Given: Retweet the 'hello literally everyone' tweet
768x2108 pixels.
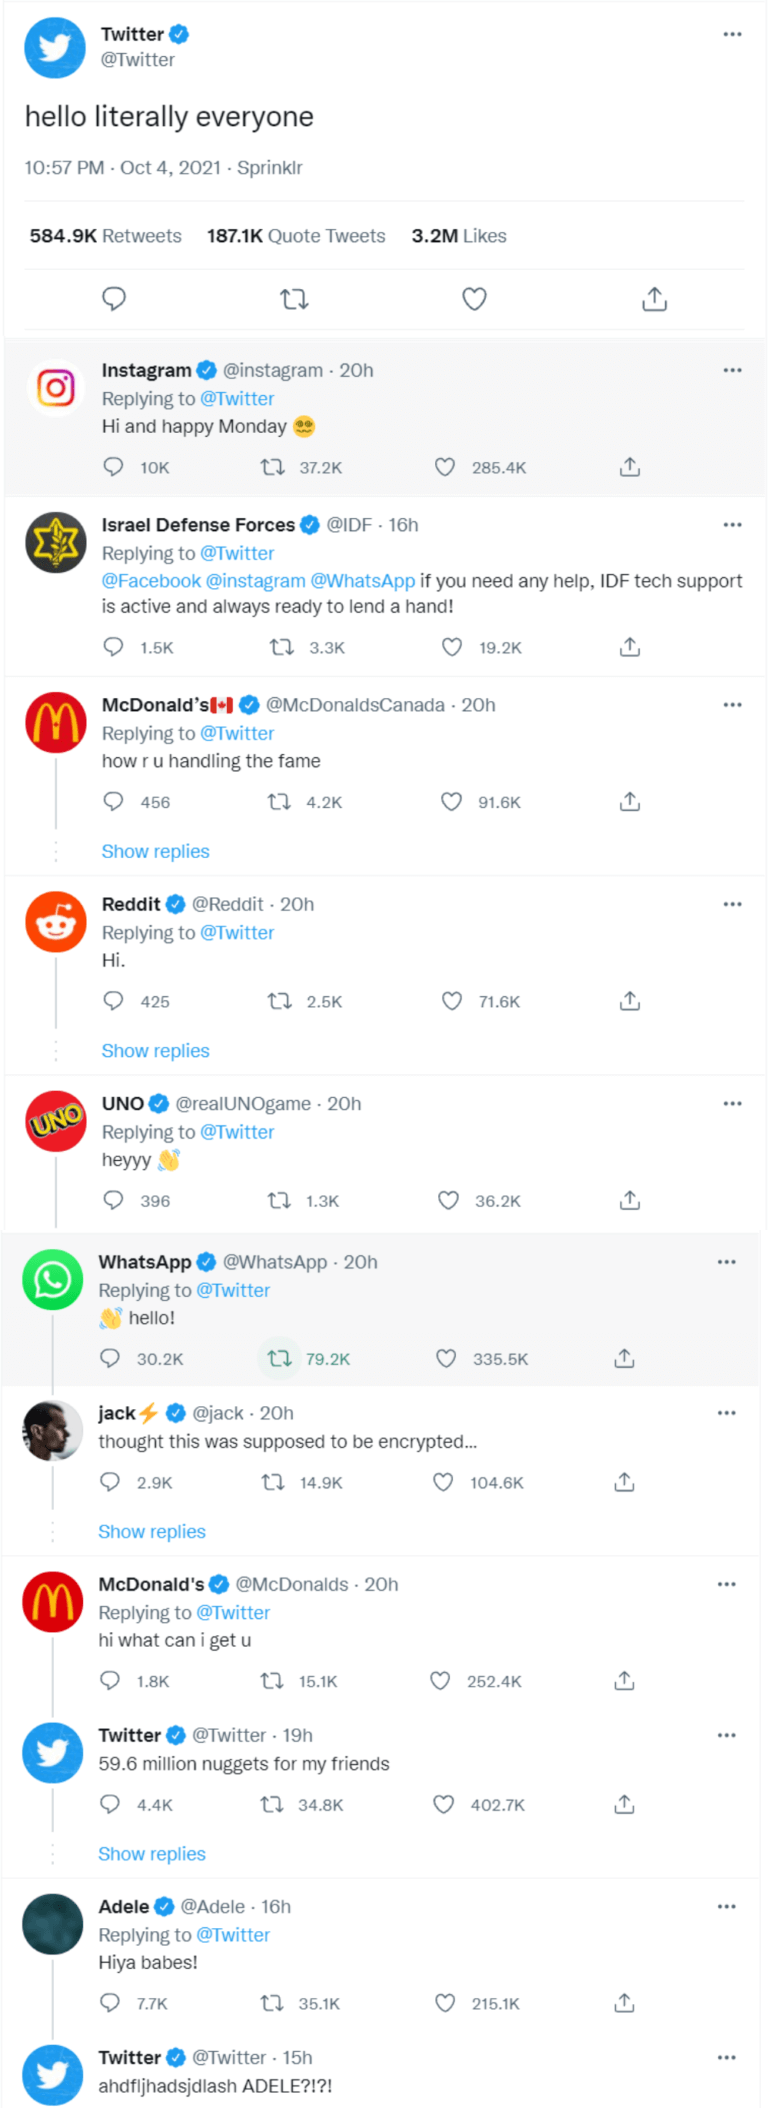Looking at the screenshot, I should point(294,299).
